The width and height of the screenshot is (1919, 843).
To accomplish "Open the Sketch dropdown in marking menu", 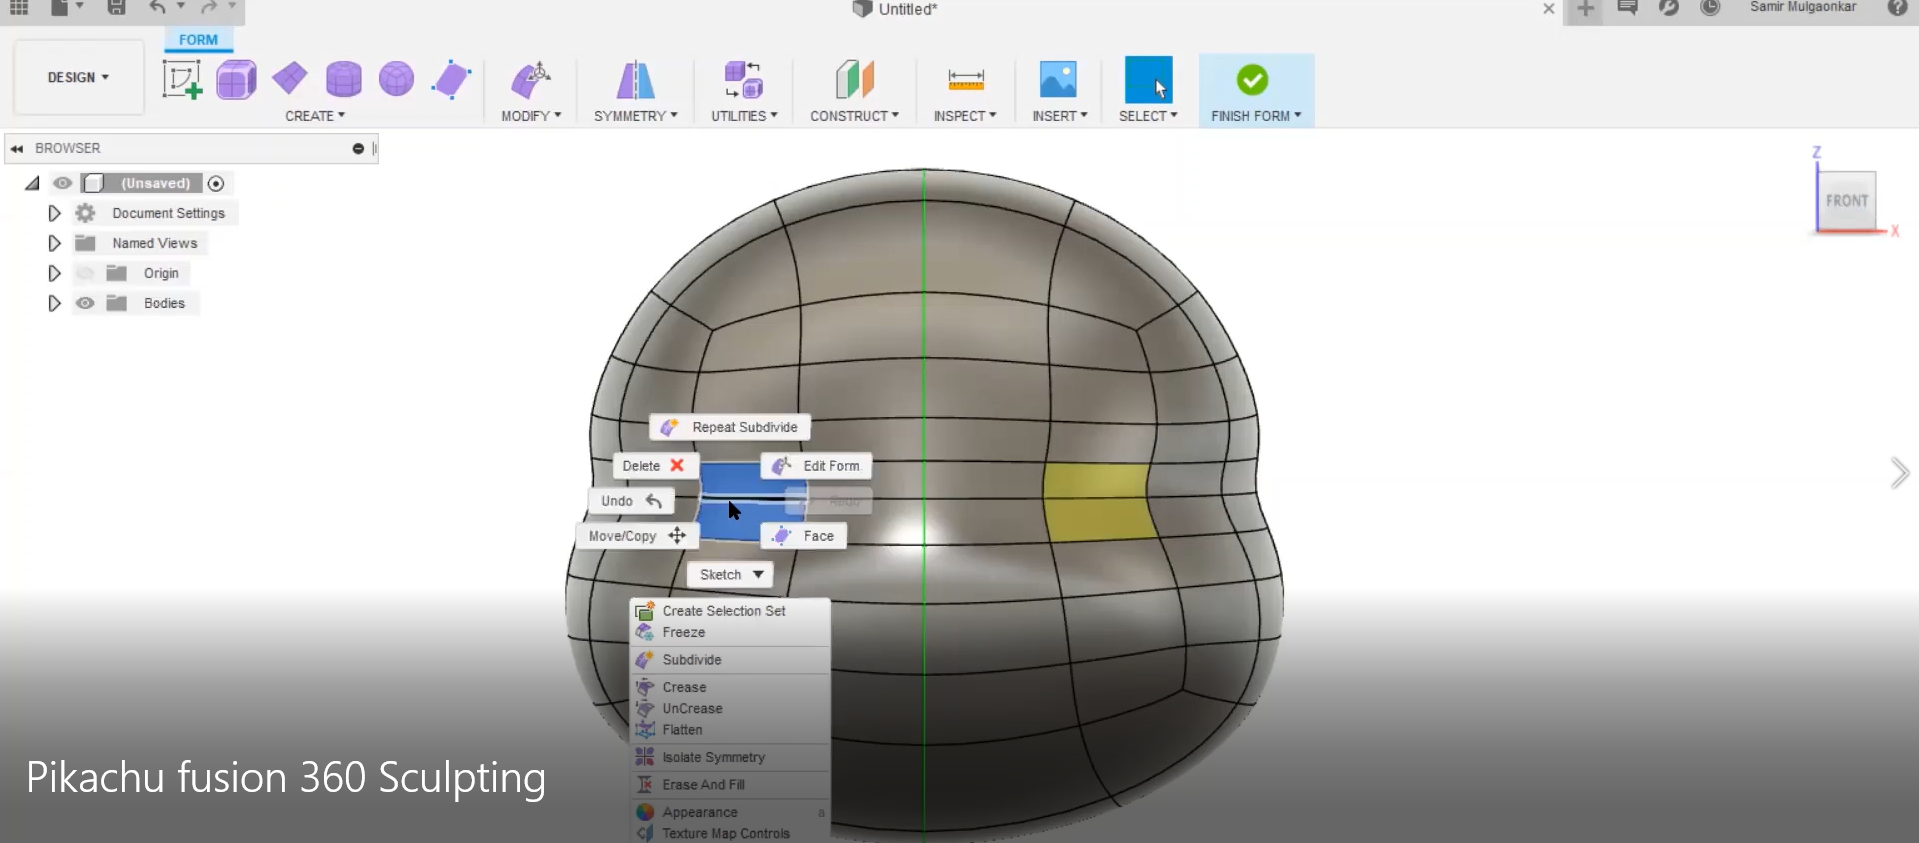I will [x=730, y=575].
